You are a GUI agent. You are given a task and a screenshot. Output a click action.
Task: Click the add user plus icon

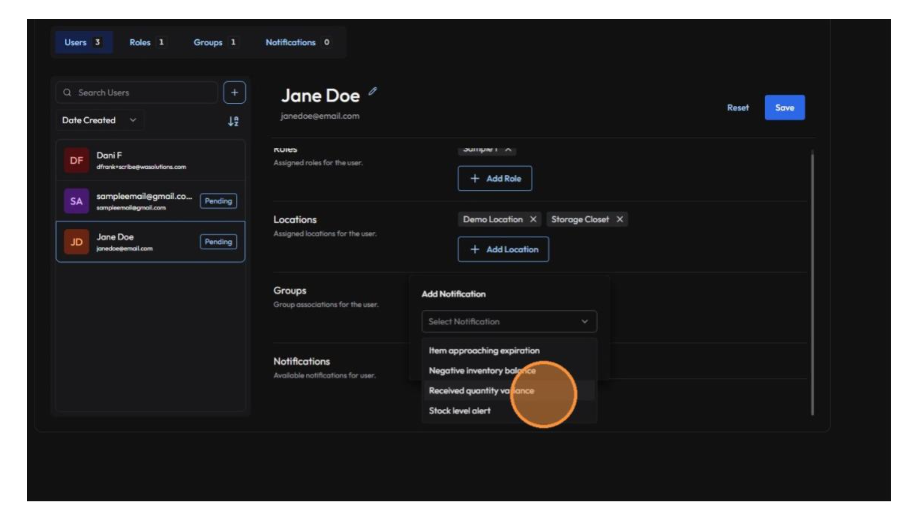tap(234, 93)
